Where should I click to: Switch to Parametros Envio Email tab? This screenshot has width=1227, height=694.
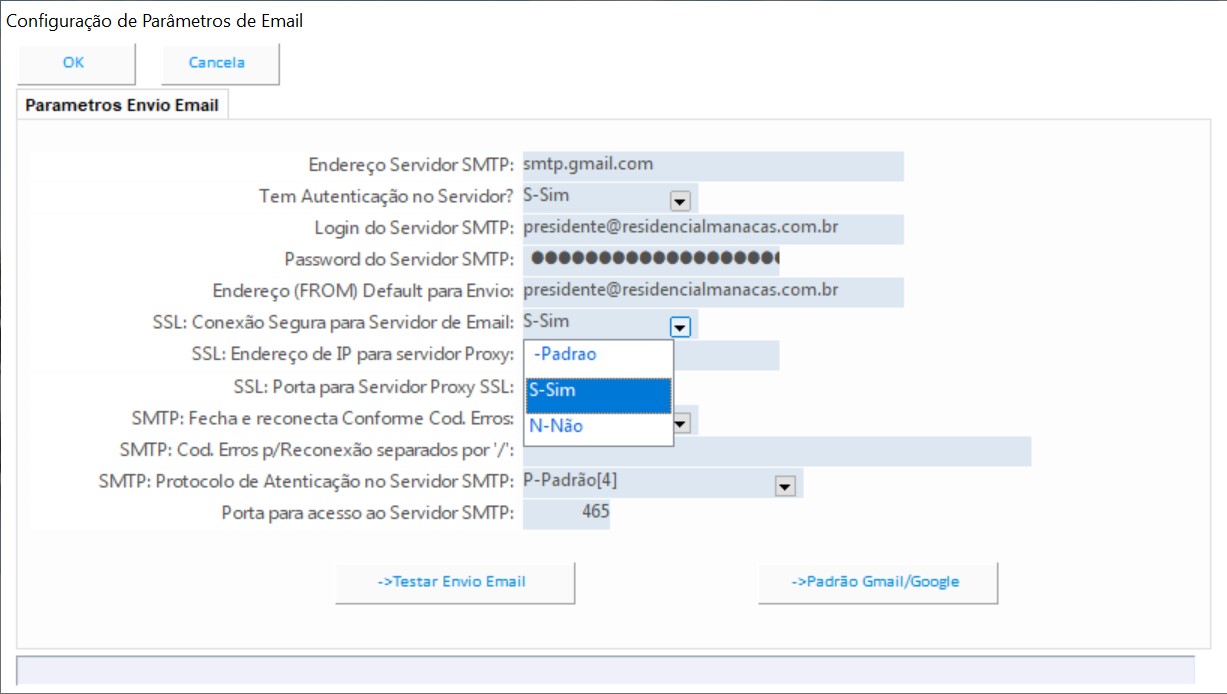click(x=122, y=105)
